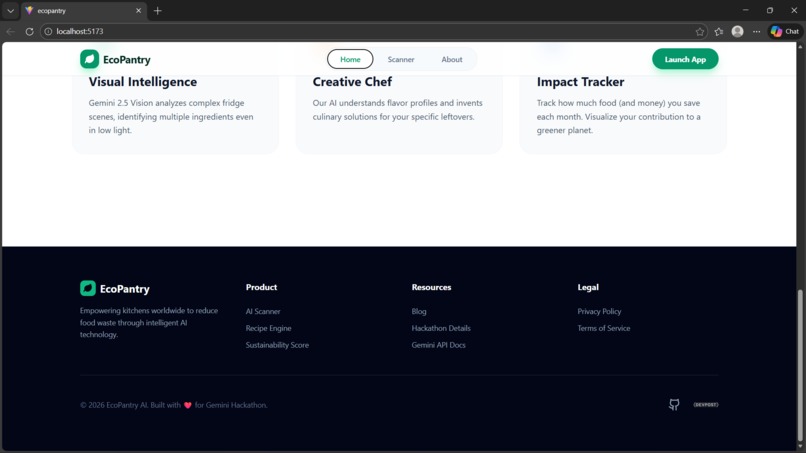
Task: Switch to the About nav tab
Action: click(x=452, y=59)
